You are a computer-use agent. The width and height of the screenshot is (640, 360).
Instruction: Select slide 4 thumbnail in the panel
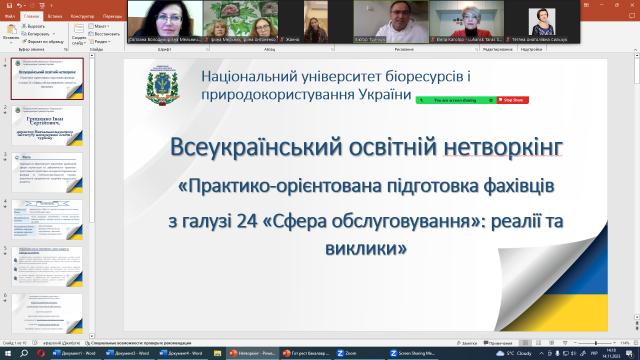pyautogui.click(x=47, y=220)
